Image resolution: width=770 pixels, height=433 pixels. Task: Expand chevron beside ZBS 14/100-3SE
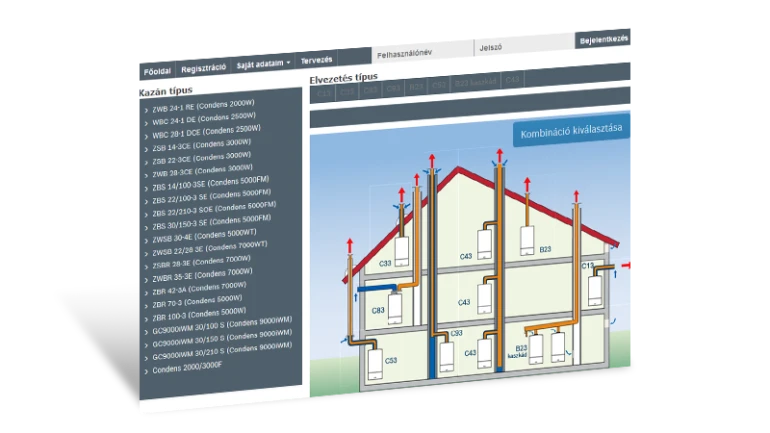tap(146, 189)
